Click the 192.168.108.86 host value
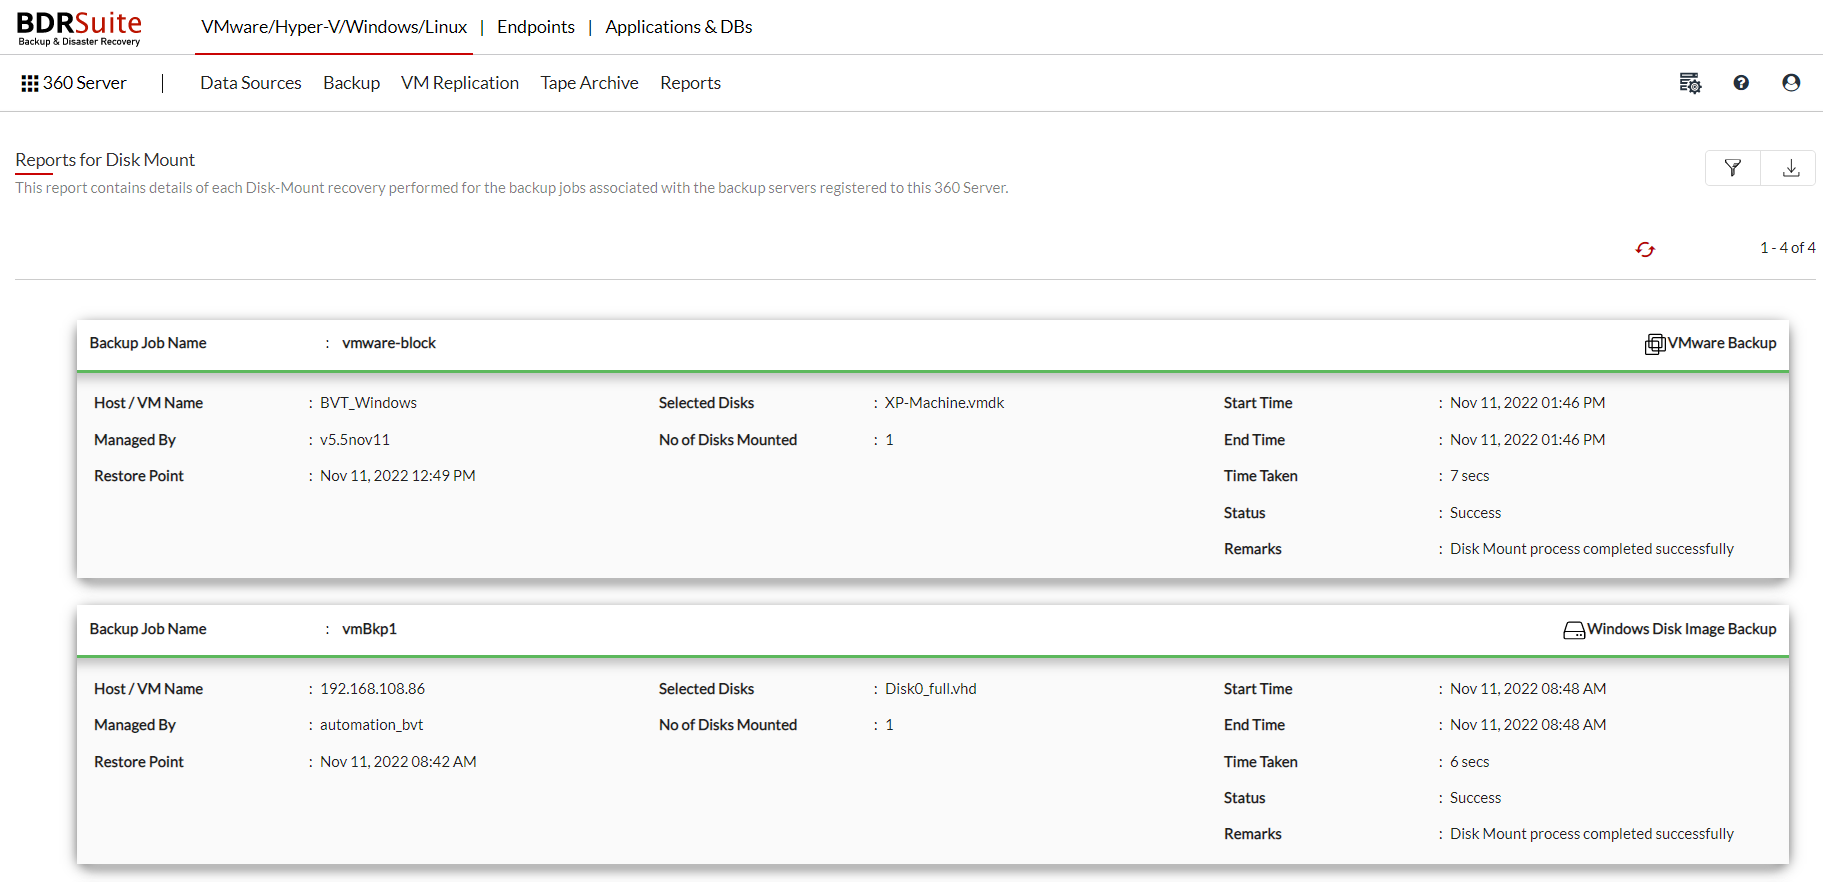 372,689
